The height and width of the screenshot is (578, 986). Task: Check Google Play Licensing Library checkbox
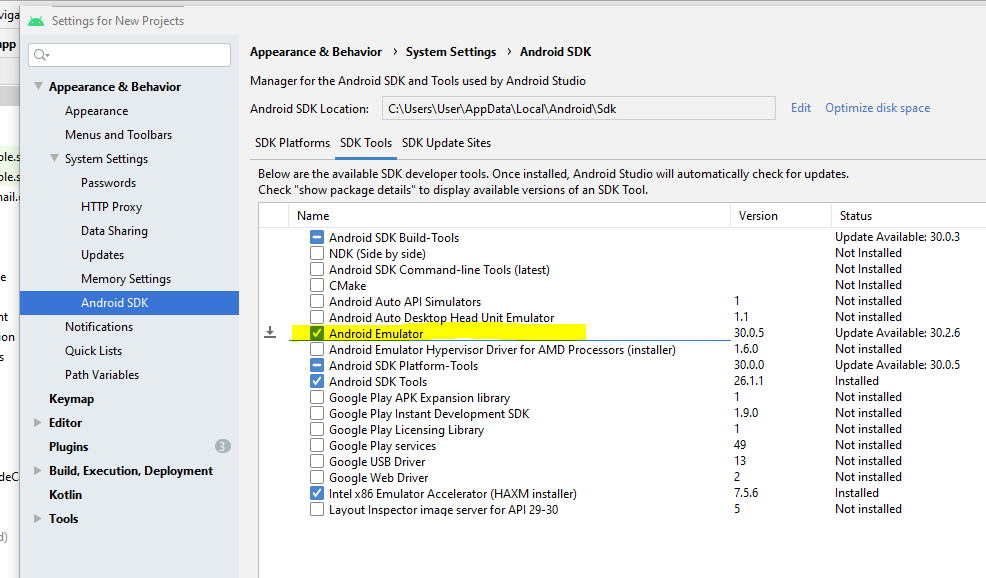317,429
